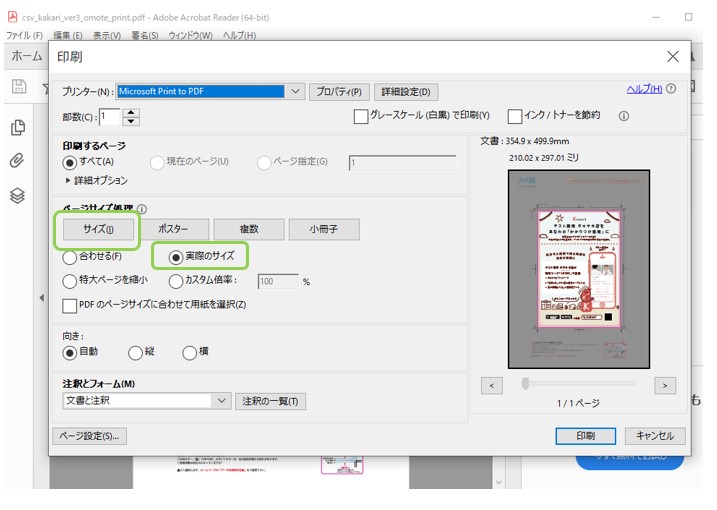Open ウィンドウ(W) menu
Image resolution: width=717 pixels, height=510 pixels.
190,35
